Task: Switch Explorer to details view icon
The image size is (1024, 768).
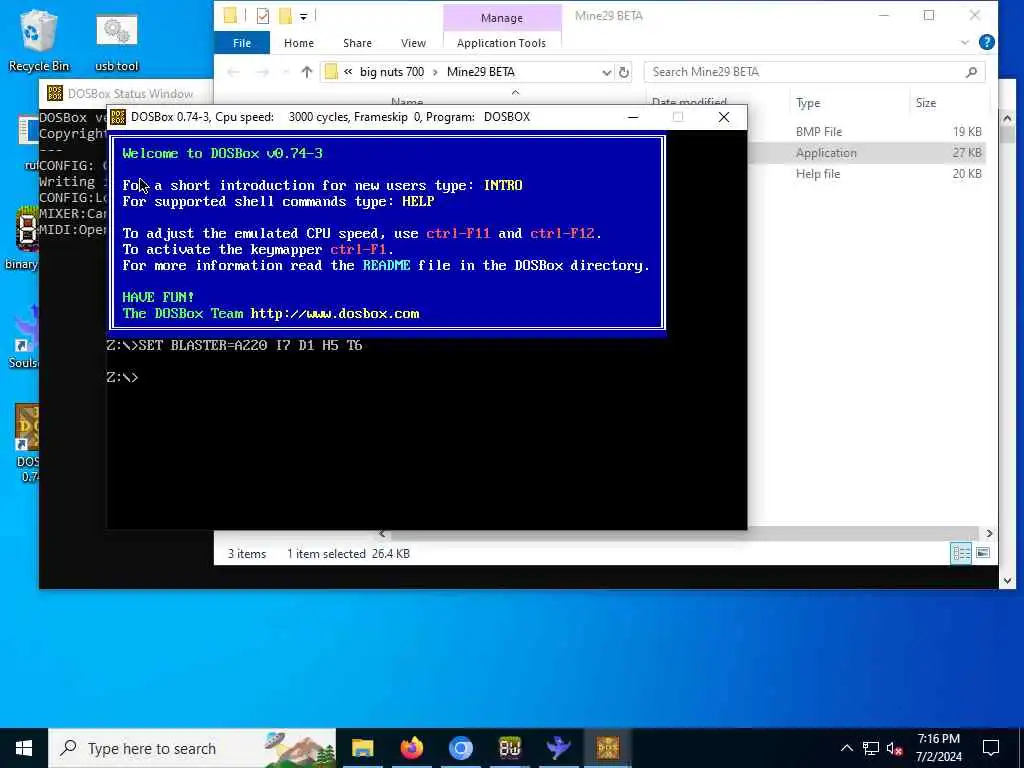Action: (x=961, y=554)
